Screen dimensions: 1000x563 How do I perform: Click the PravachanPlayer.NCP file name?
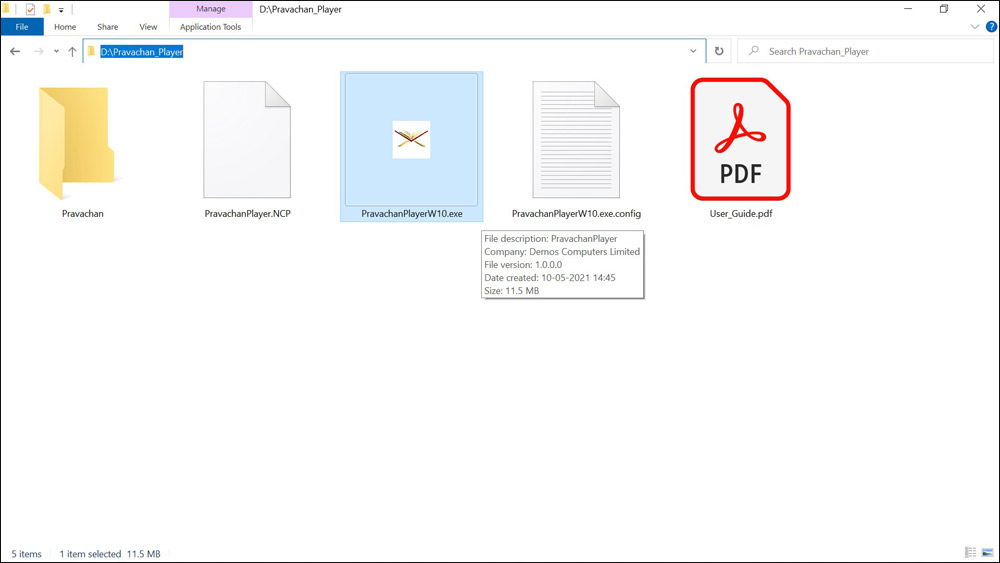pos(247,214)
